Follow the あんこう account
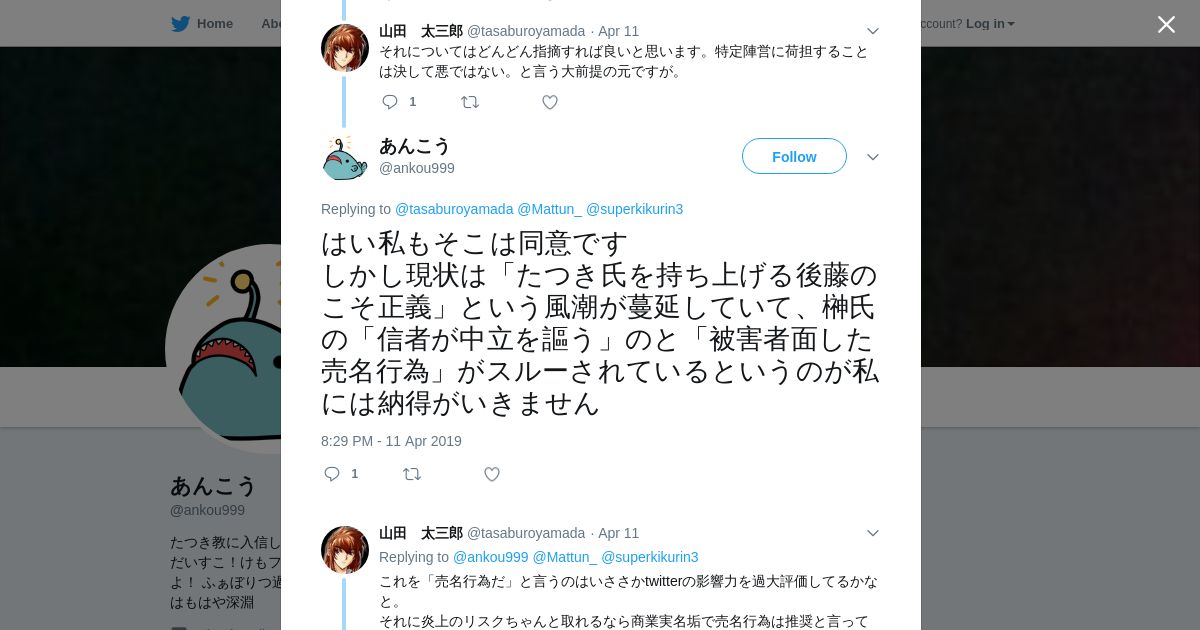 794,156
